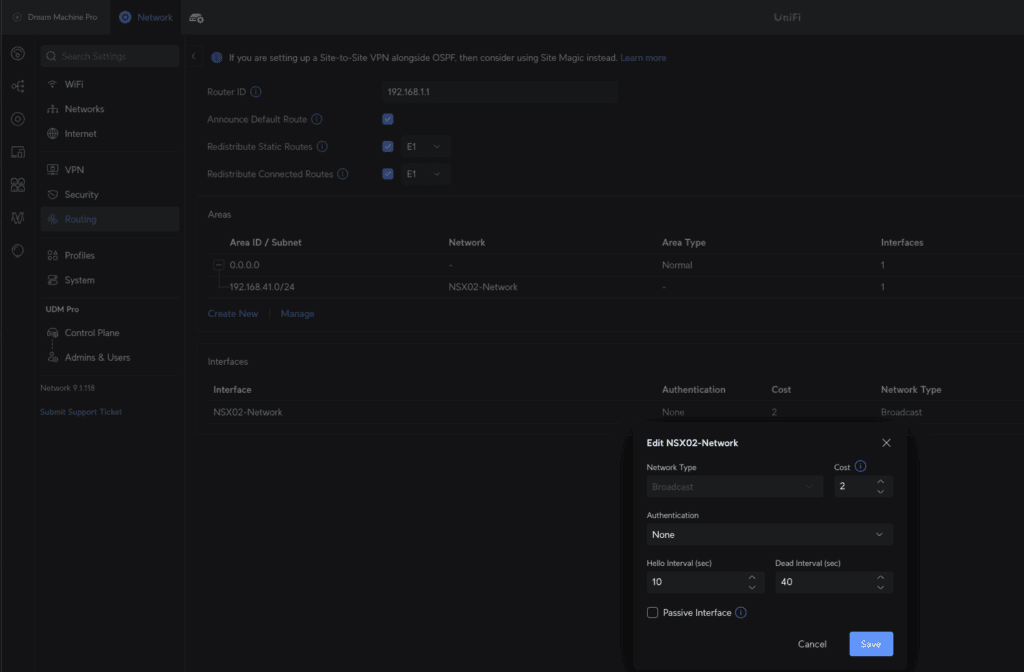Open Redistribute Static Routes E1 dropdown
This screenshot has height=672, width=1024.
click(x=425, y=147)
